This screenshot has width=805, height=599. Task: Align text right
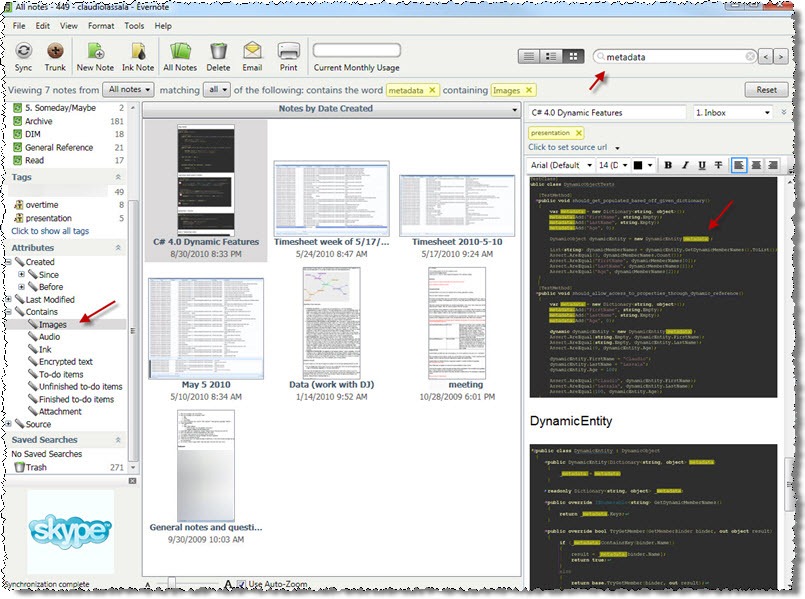(772, 165)
